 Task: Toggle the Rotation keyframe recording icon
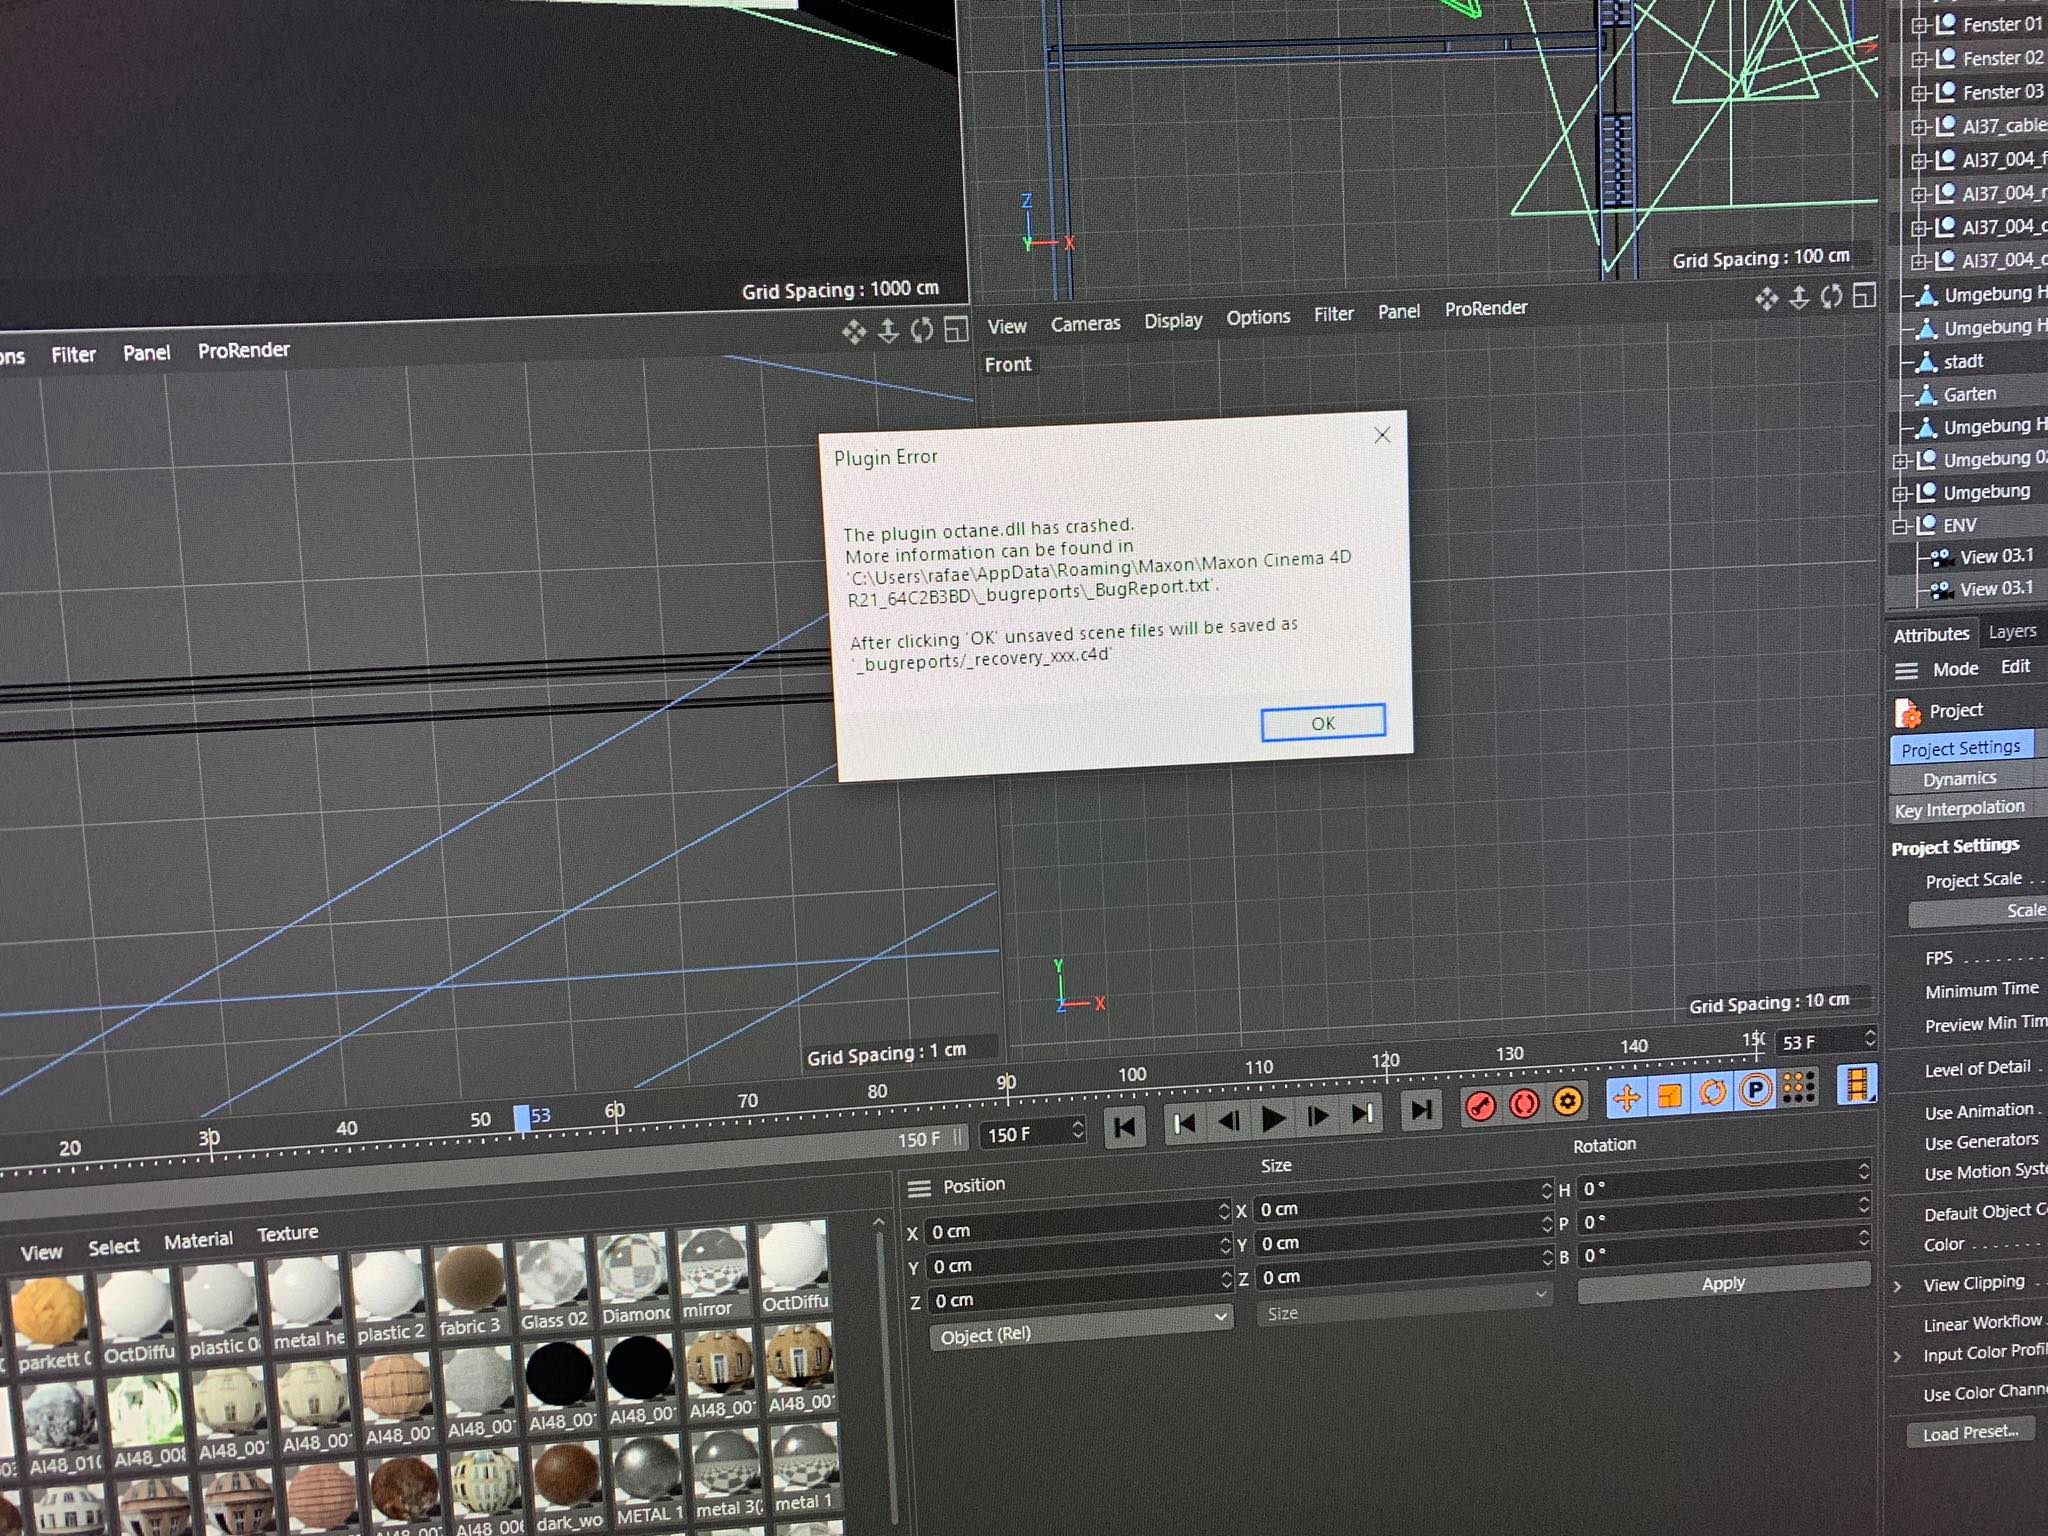tap(1712, 1092)
